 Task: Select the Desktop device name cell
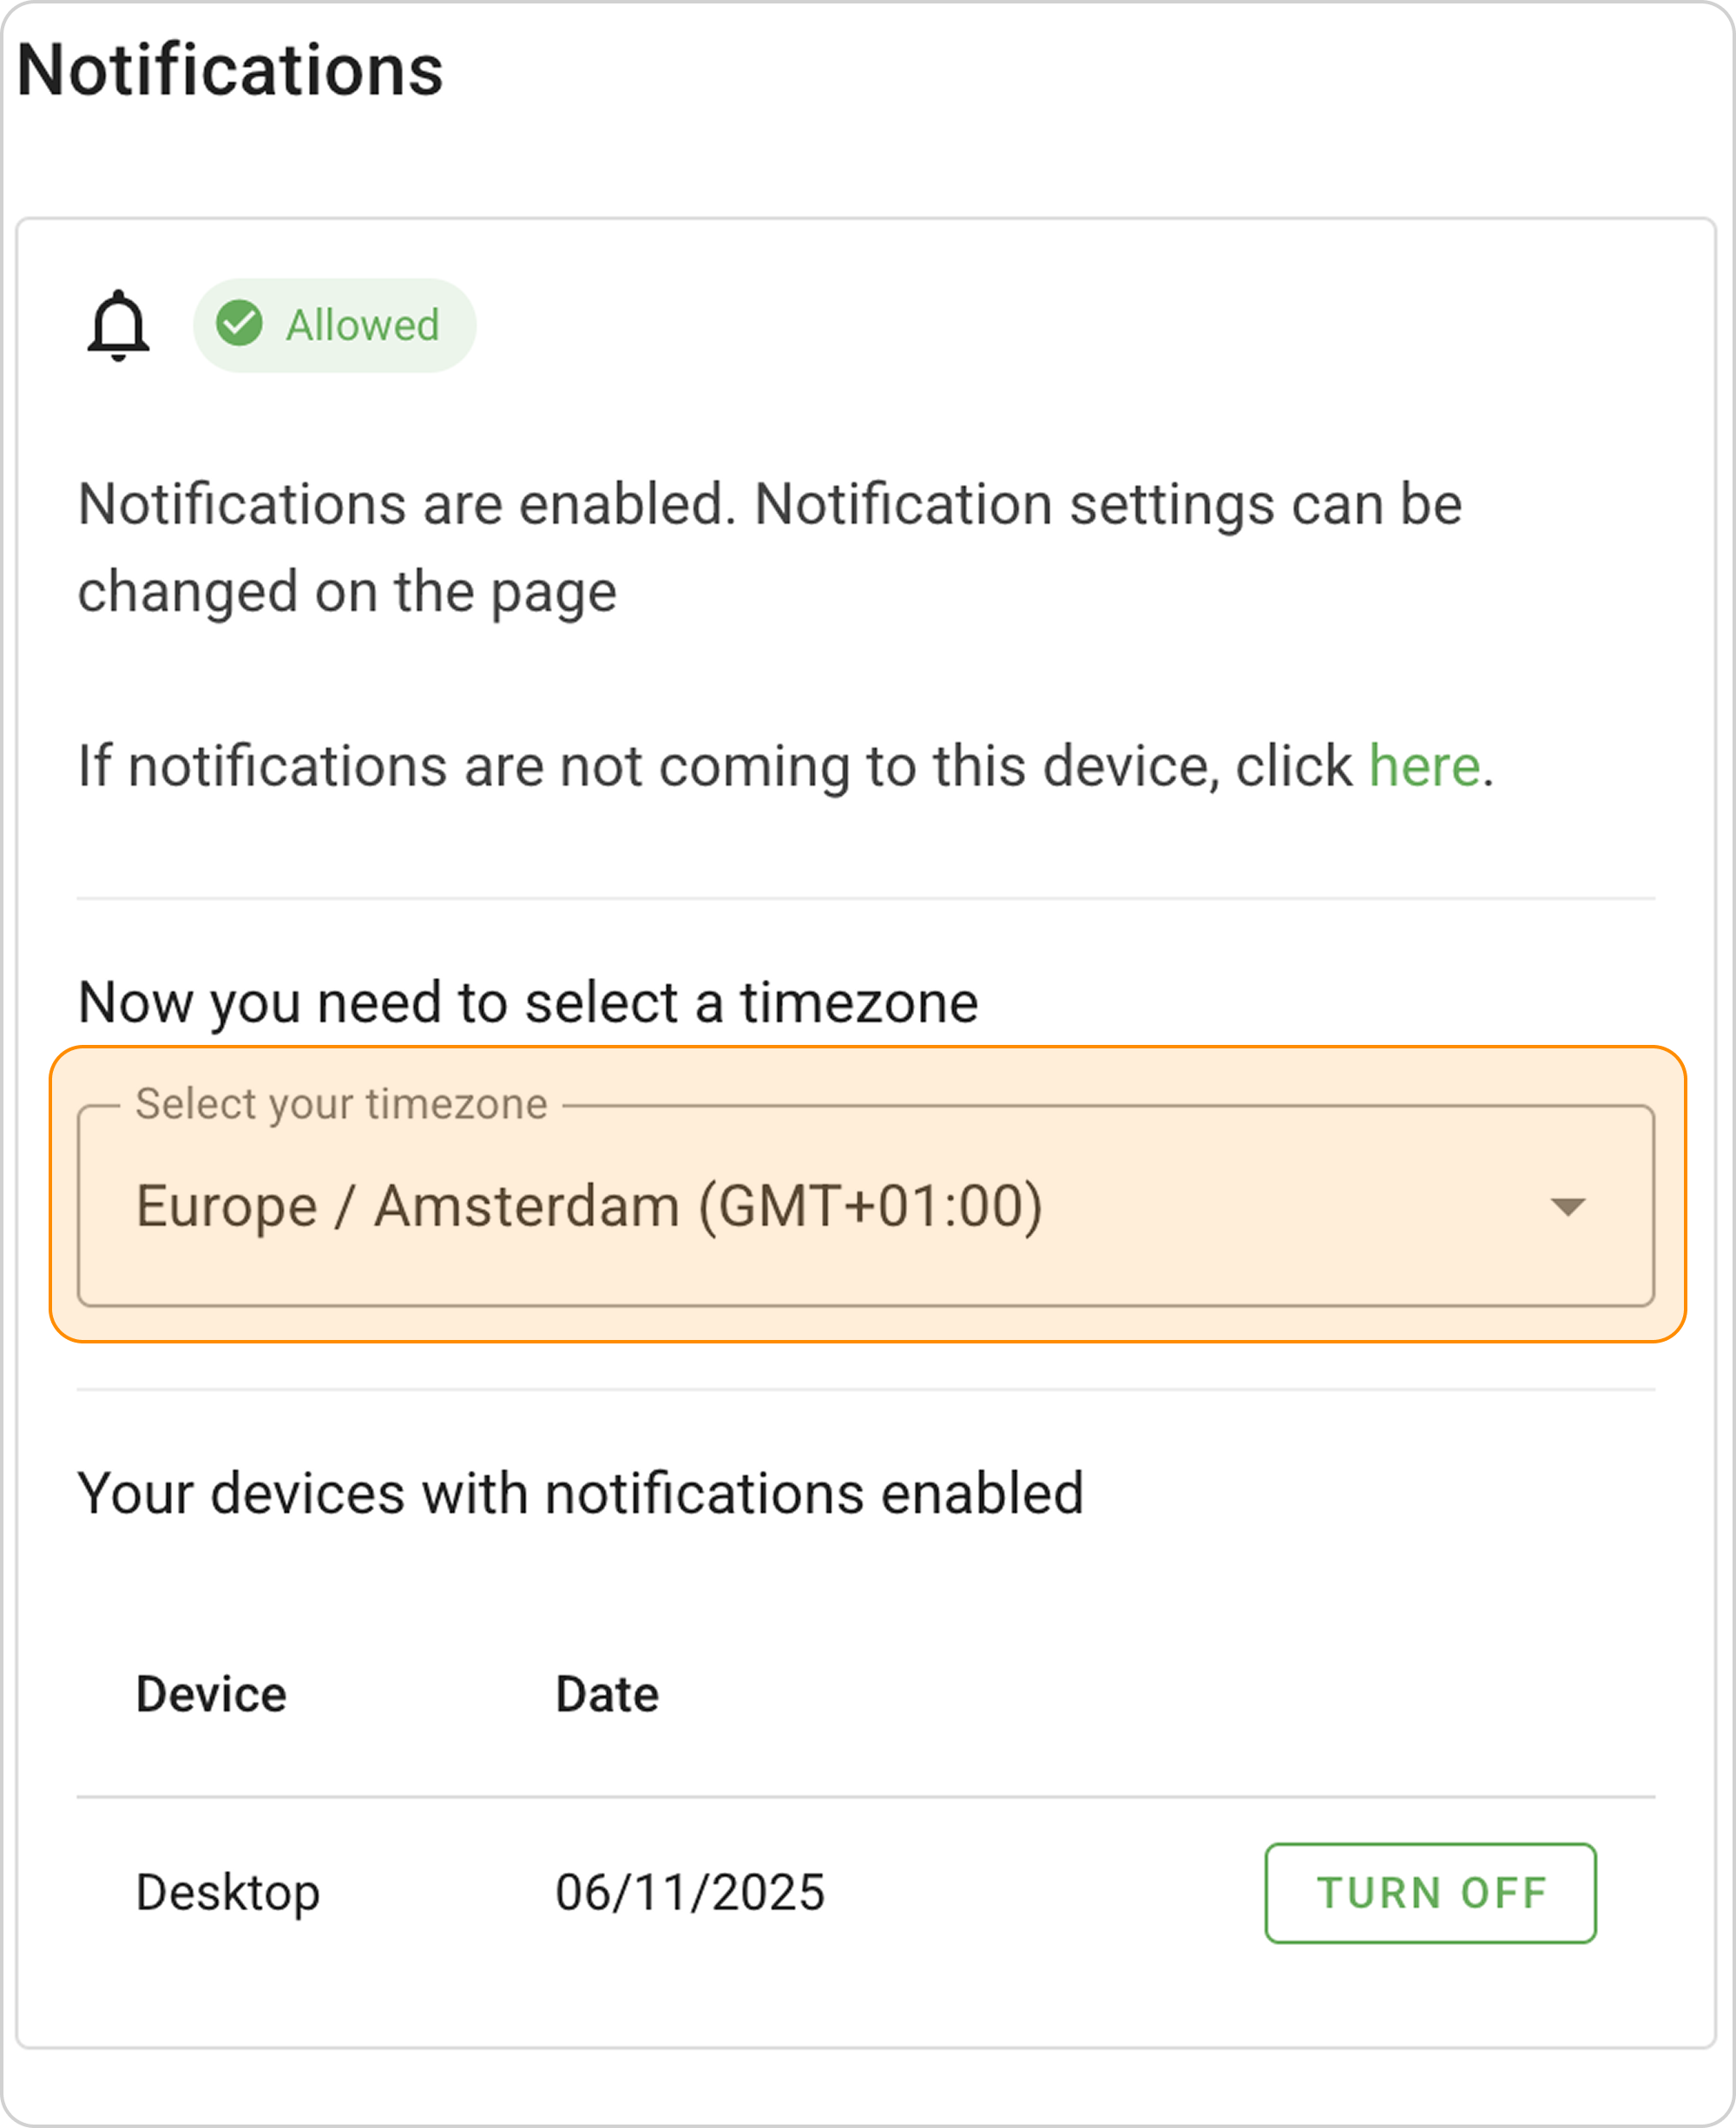(x=227, y=1892)
